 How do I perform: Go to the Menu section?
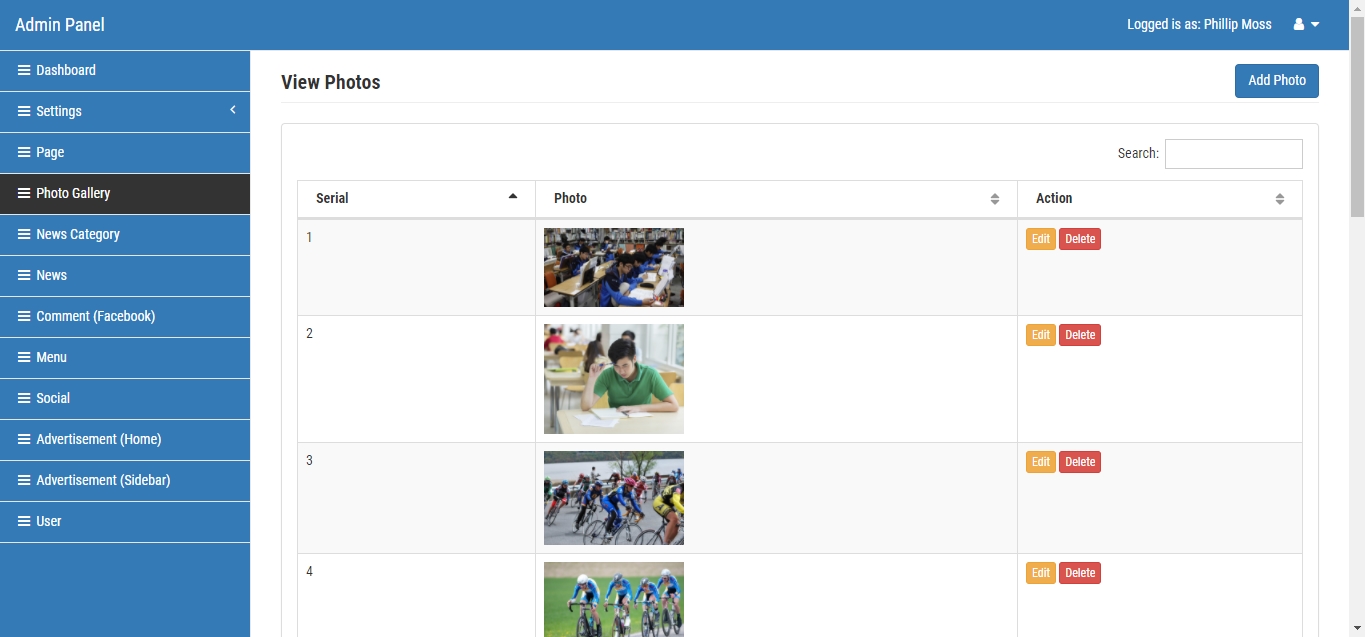click(x=125, y=357)
